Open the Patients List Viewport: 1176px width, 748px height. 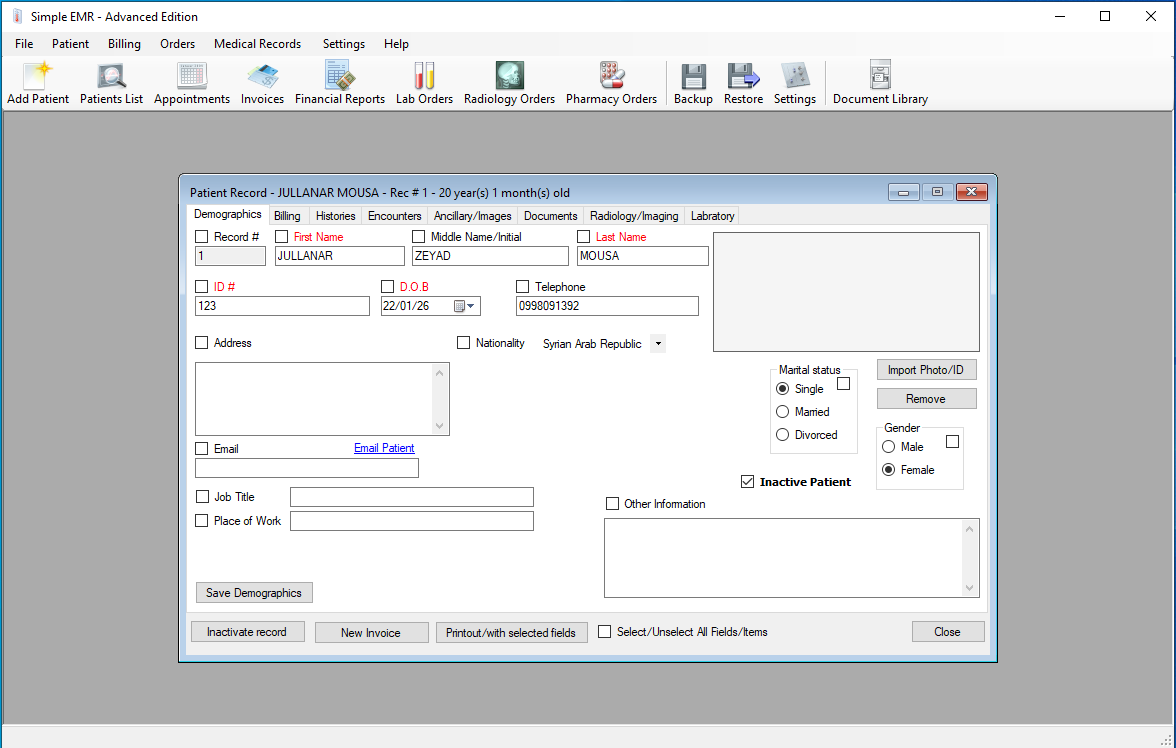tap(111, 82)
